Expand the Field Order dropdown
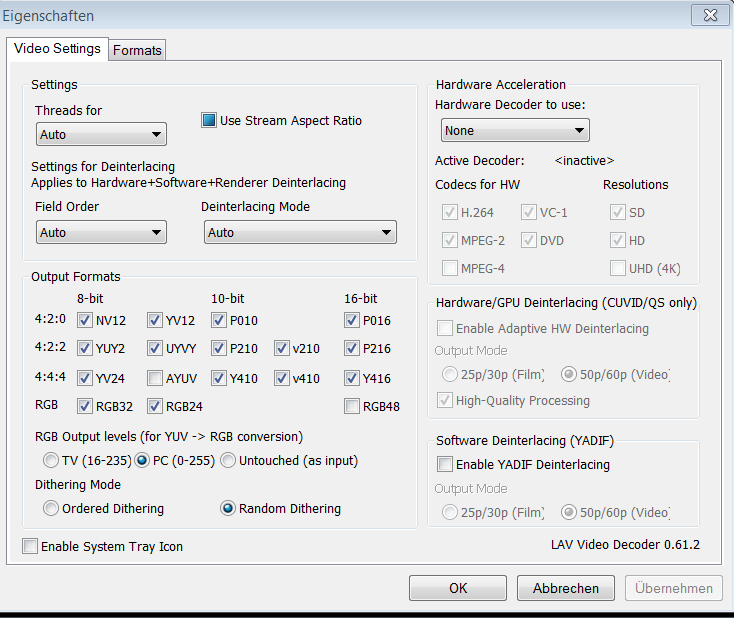The width and height of the screenshot is (734, 618). (x=101, y=232)
